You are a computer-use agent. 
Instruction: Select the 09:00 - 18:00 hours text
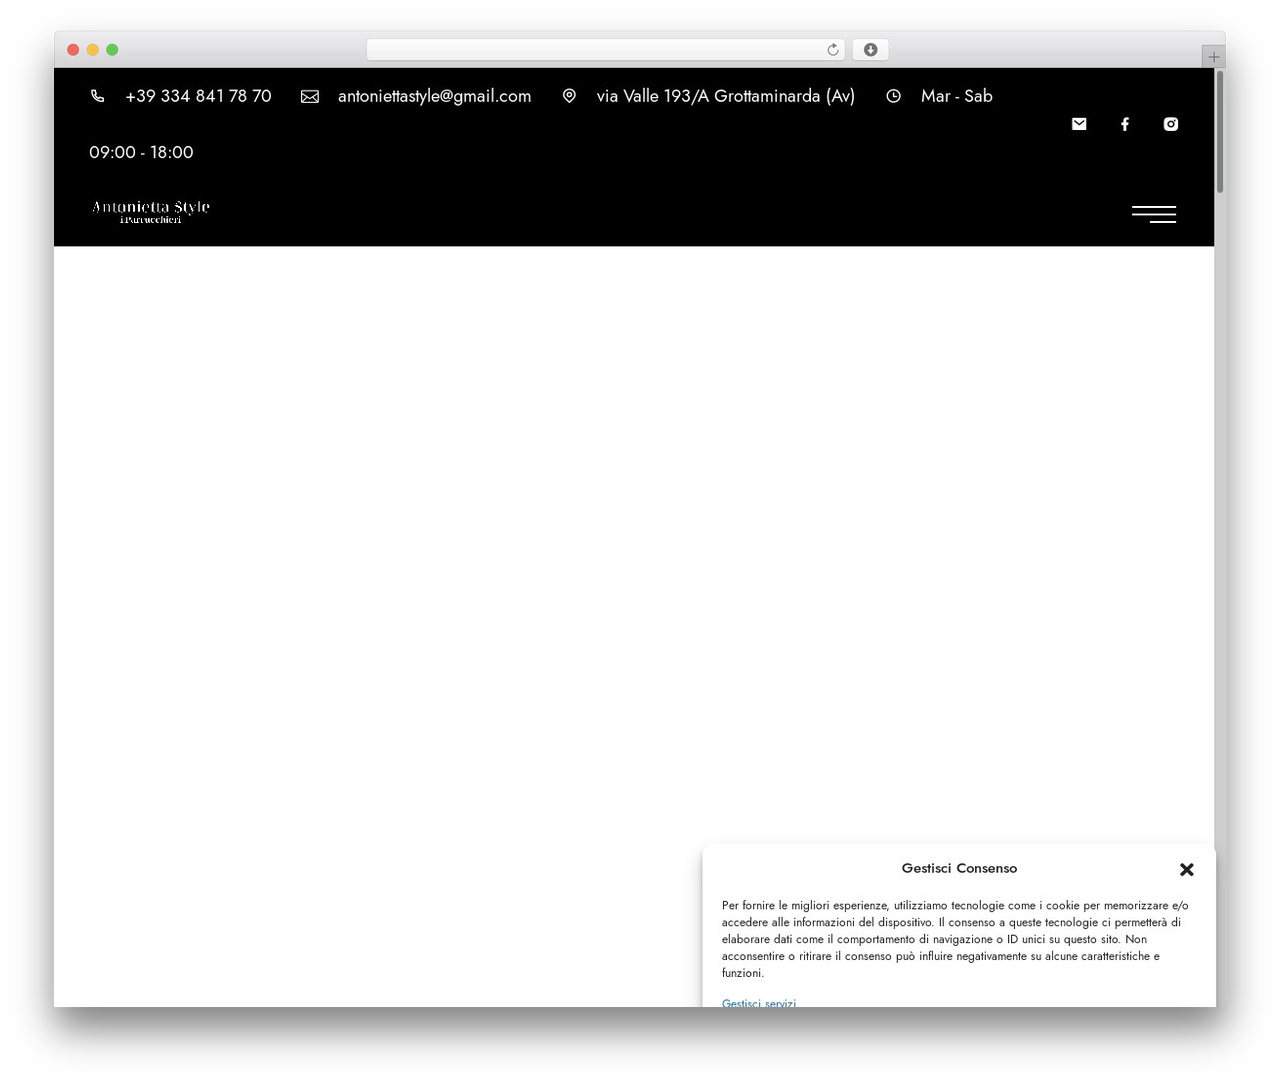click(x=141, y=152)
